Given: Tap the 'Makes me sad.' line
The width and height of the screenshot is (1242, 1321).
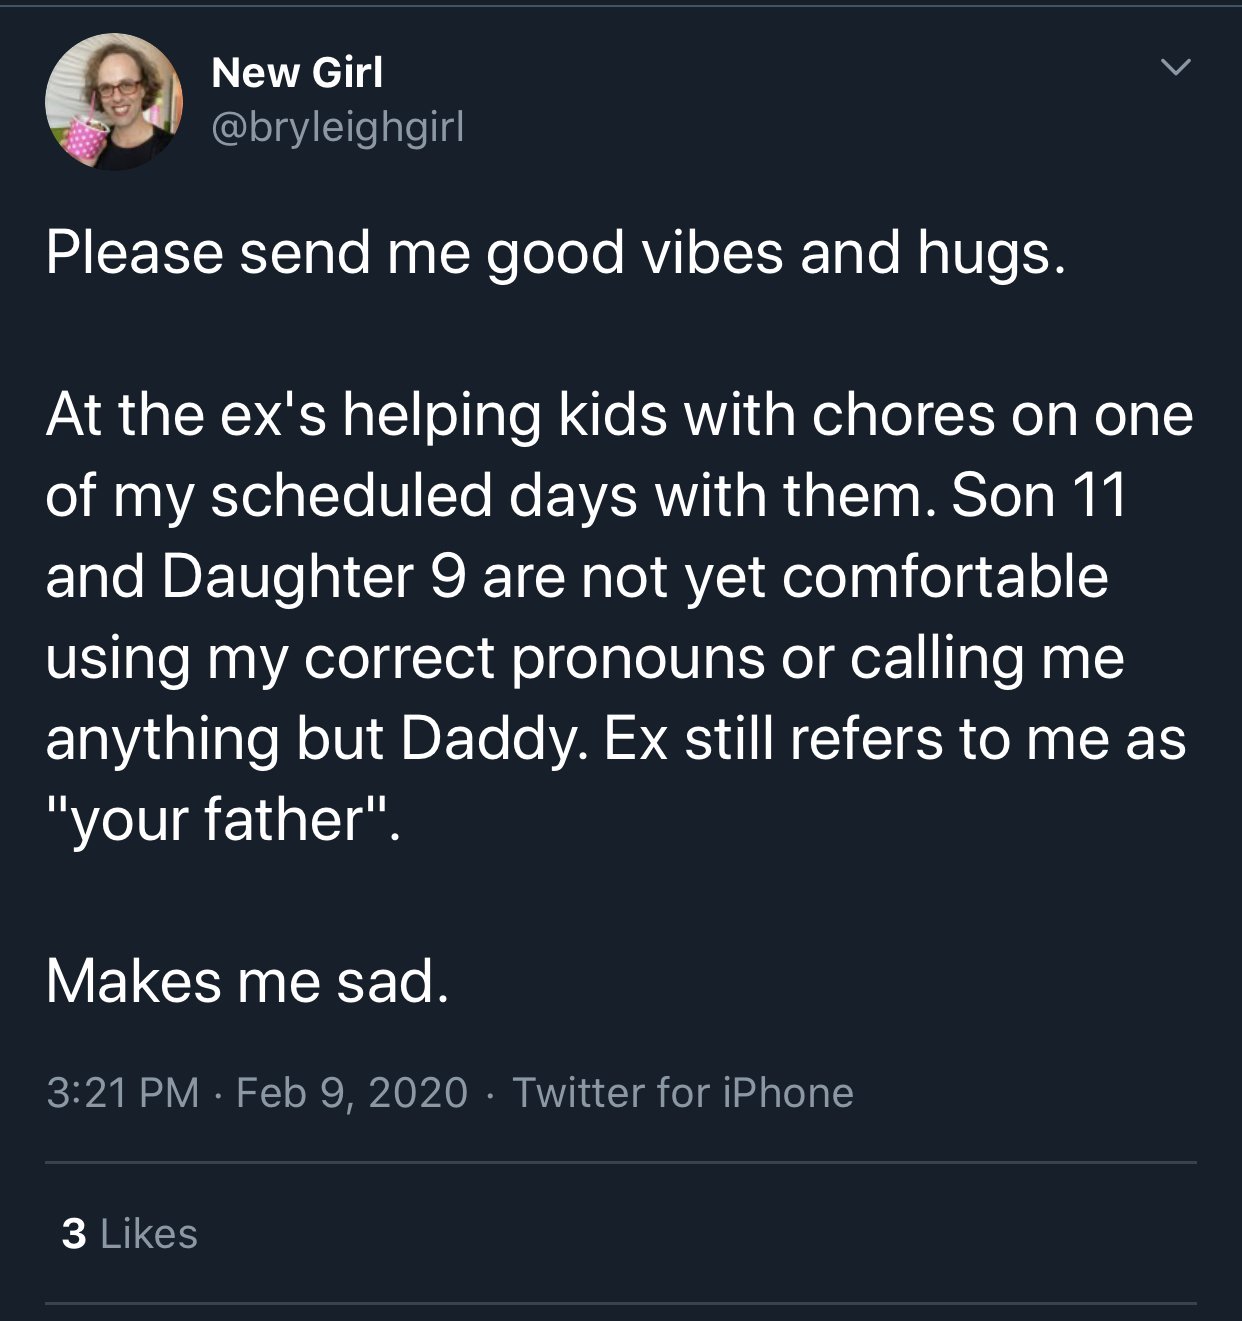Looking at the screenshot, I should [x=248, y=981].
